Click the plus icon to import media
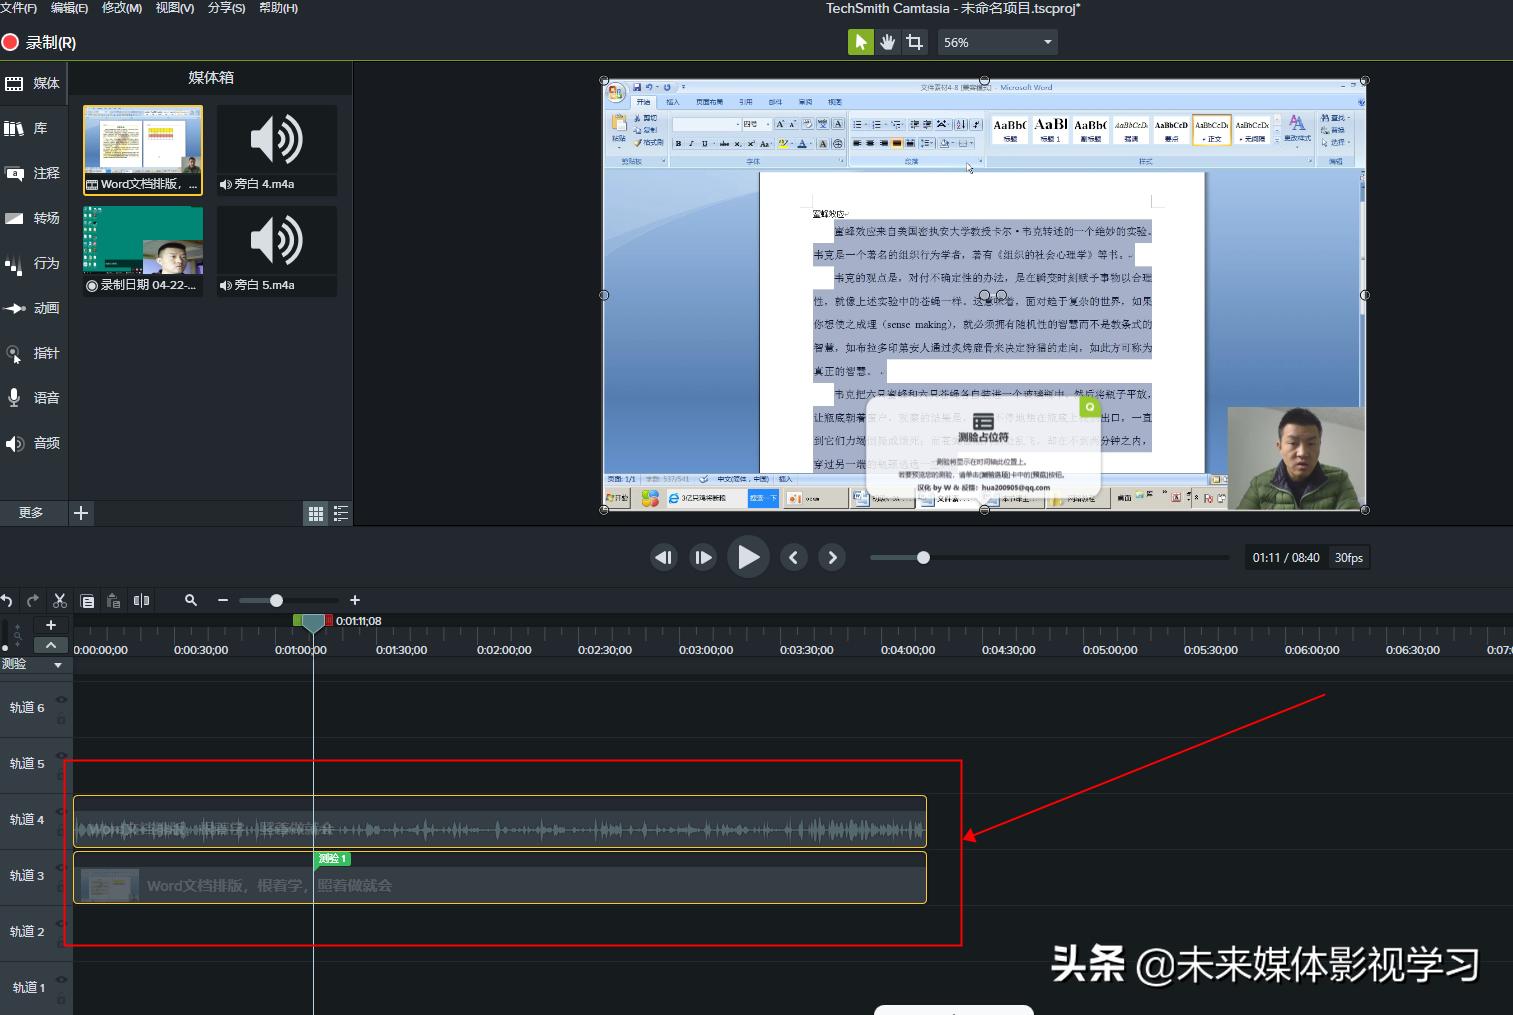The image size is (1513, 1015). 81,513
